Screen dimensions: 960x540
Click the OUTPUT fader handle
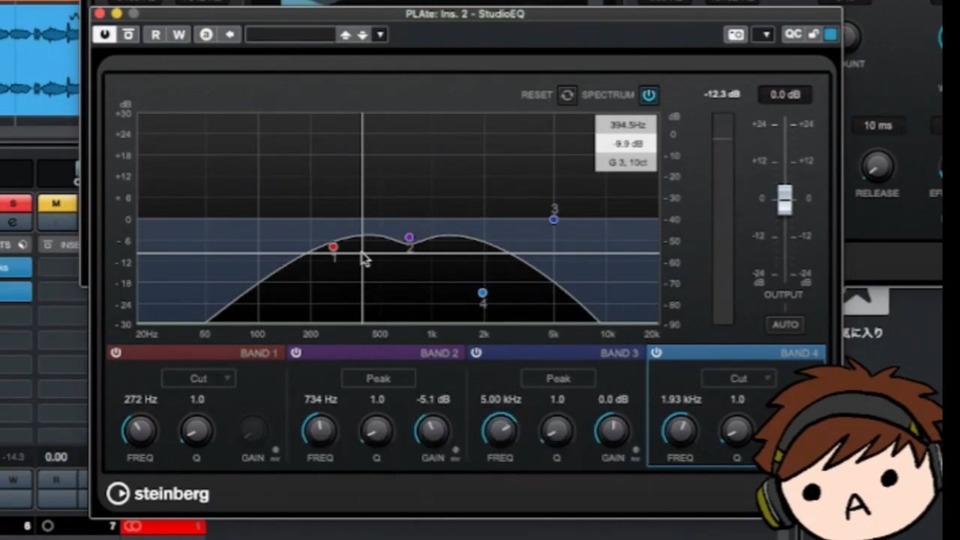click(784, 199)
